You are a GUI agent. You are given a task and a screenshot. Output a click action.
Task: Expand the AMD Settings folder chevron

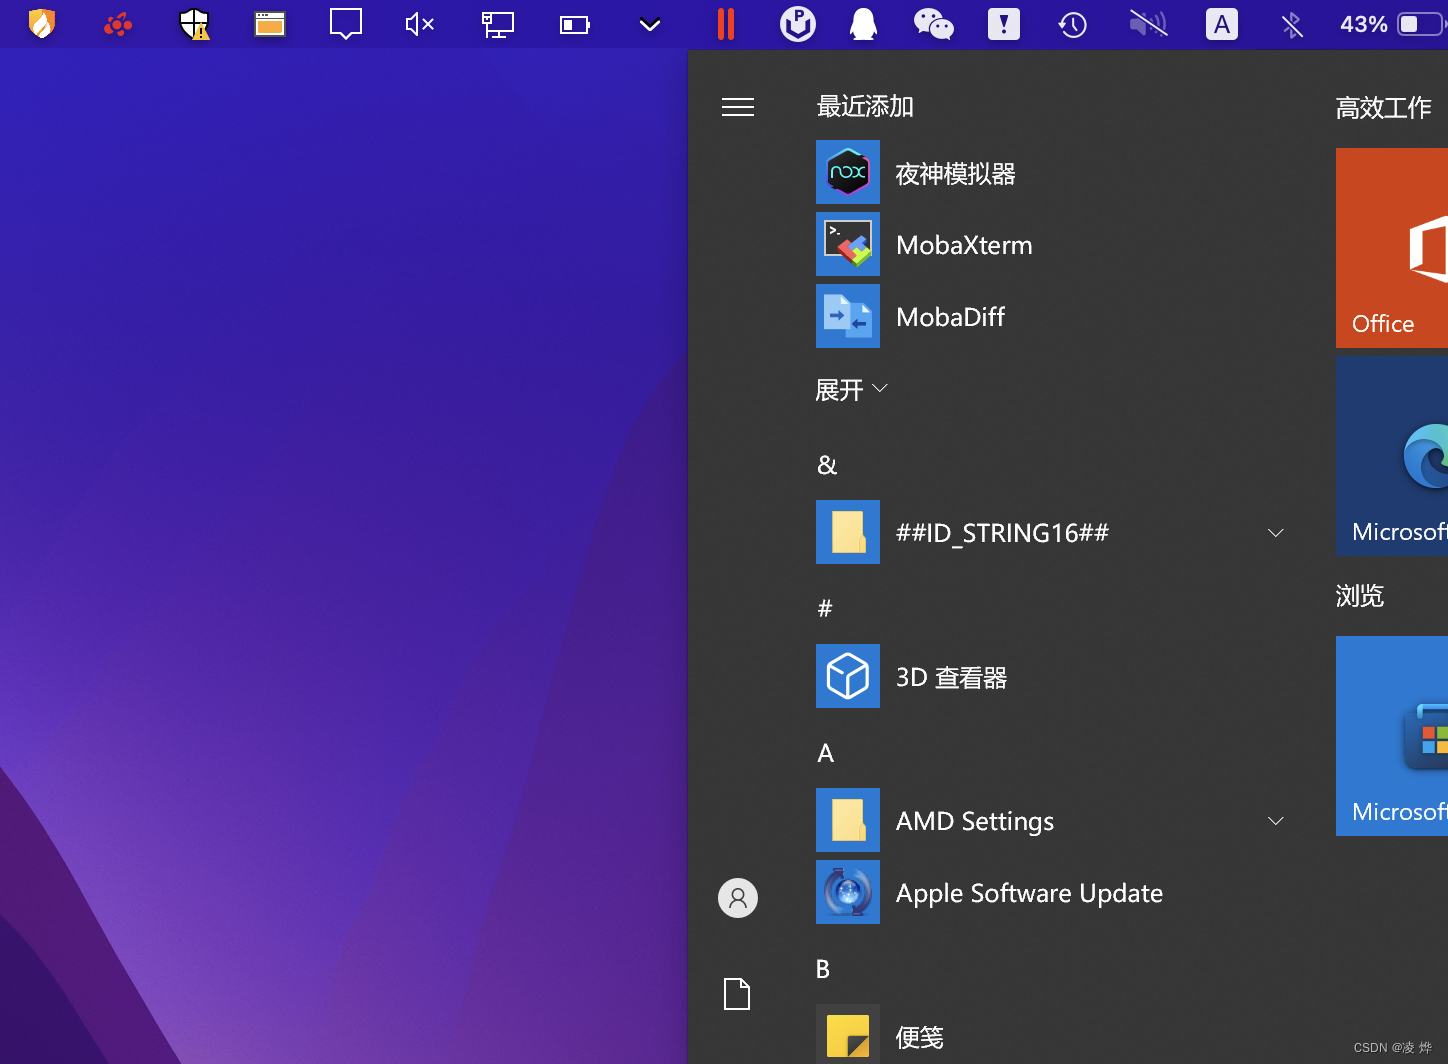(x=1276, y=821)
